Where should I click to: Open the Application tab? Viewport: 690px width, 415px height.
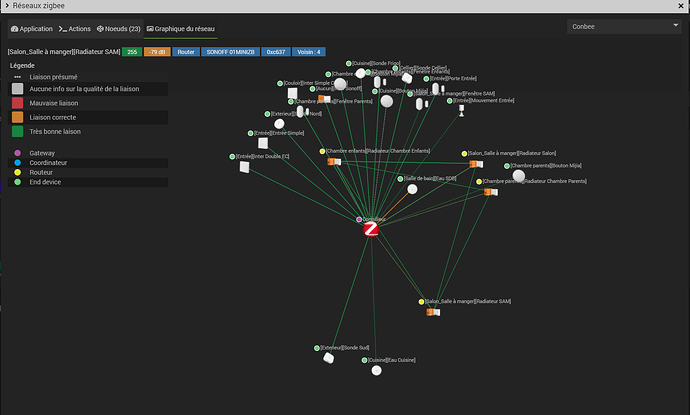tap(32, 29)
